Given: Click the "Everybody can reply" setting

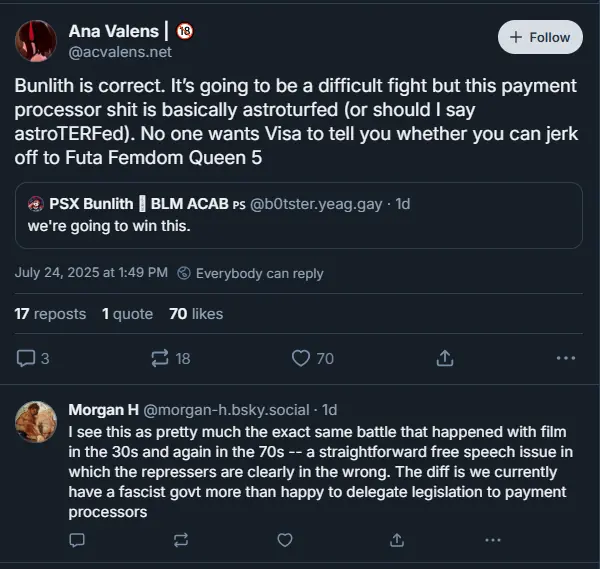Looking at the screenshot, I should pyautogui.click(x=259, y=273).
